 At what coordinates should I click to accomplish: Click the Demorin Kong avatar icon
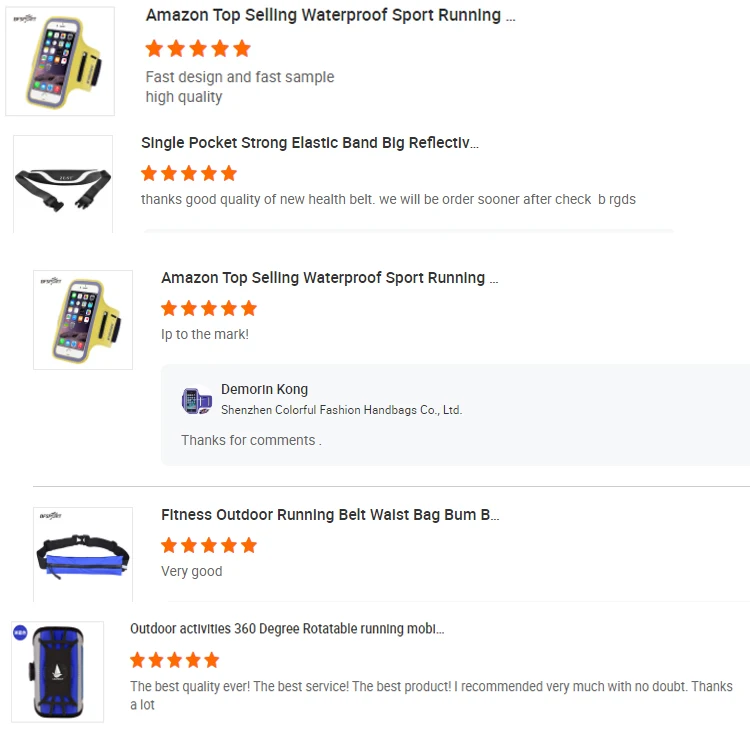(x=197, y=400)
